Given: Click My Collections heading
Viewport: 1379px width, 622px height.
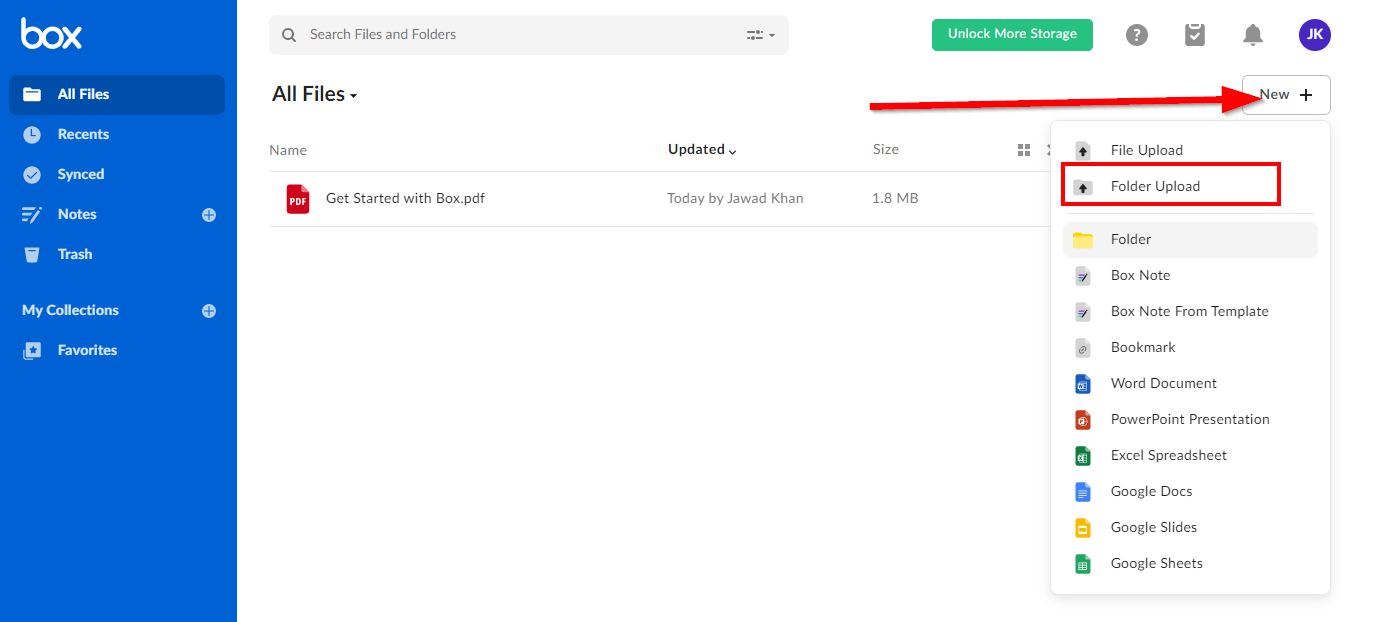Looking at the screenshot, I should point(70,311).
